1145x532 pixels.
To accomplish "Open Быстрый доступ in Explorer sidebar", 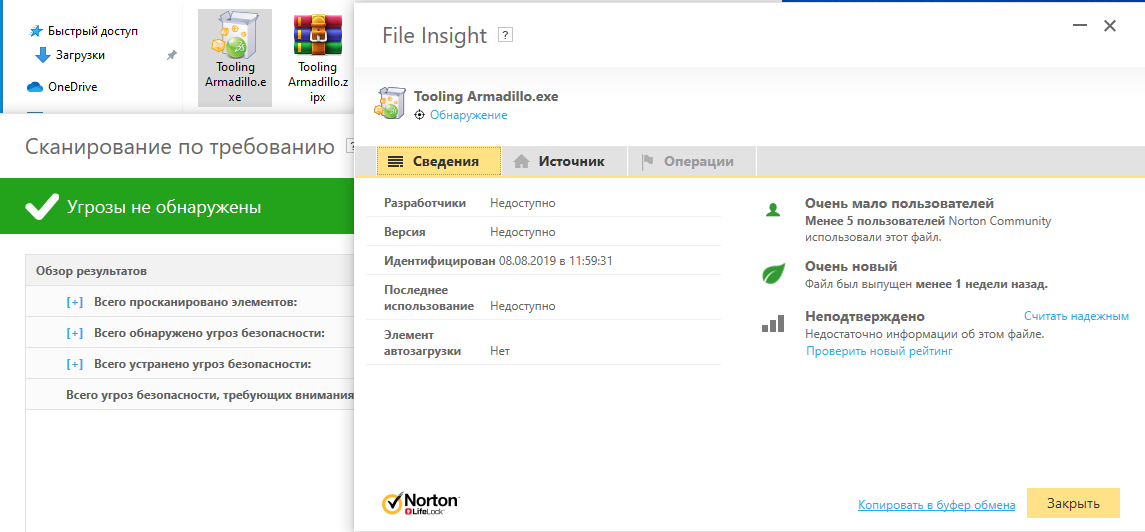I will (93, 31).
